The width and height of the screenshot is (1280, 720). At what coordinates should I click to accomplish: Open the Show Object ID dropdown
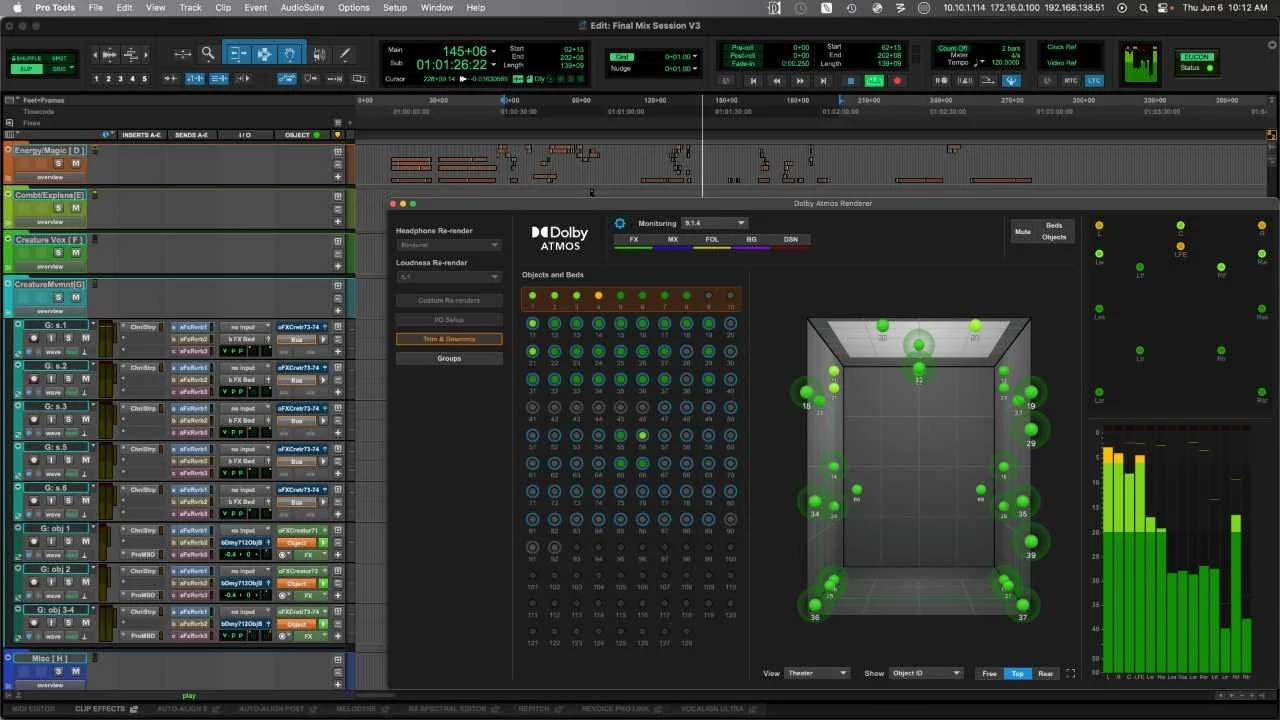[927, 673]
